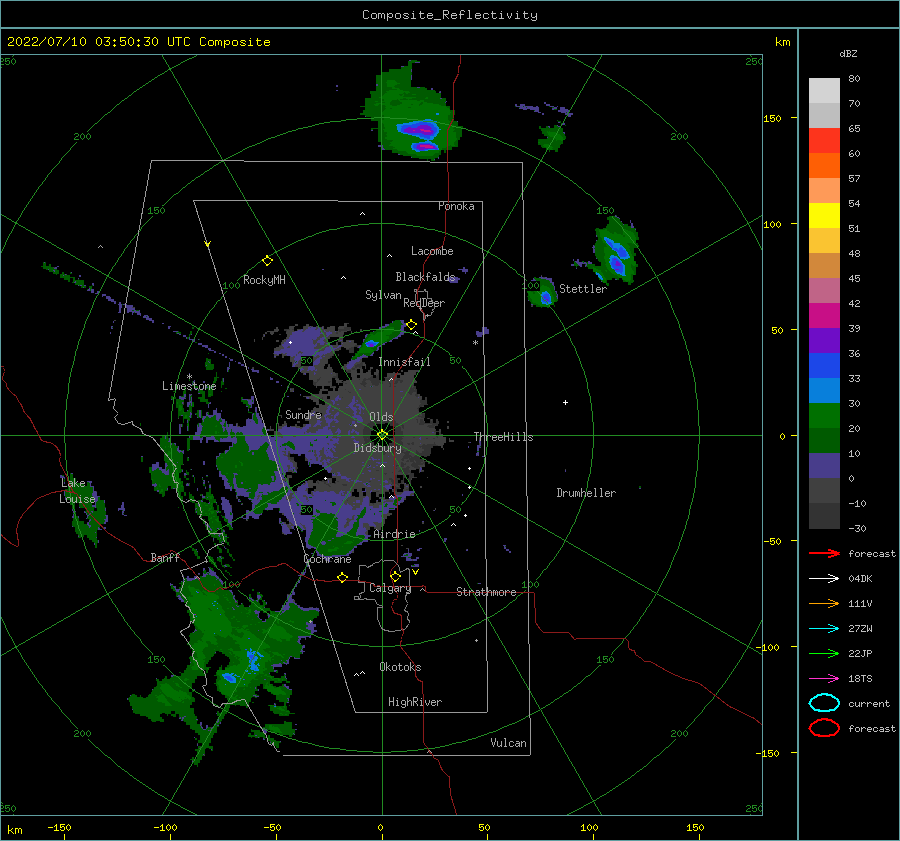900x841 pixels.
Task: Click the yellow diamond marker south of RedDeer
Action: [412, 325]
